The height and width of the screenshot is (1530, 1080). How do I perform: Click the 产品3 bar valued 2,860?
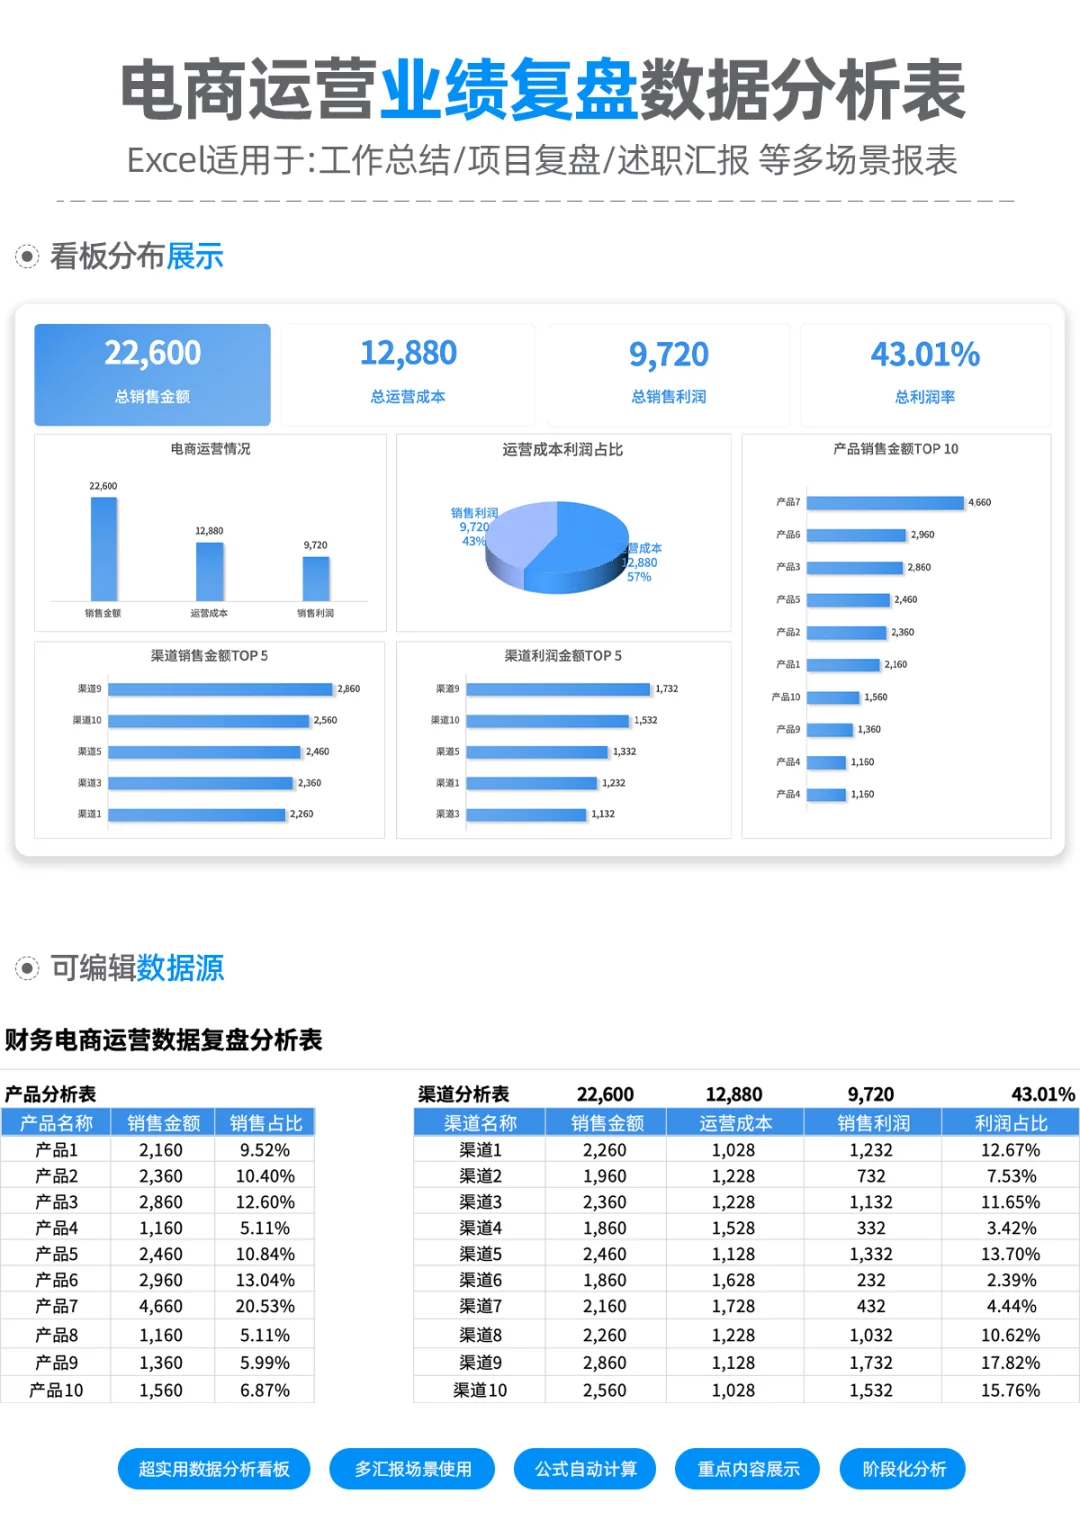coord(855,567)
